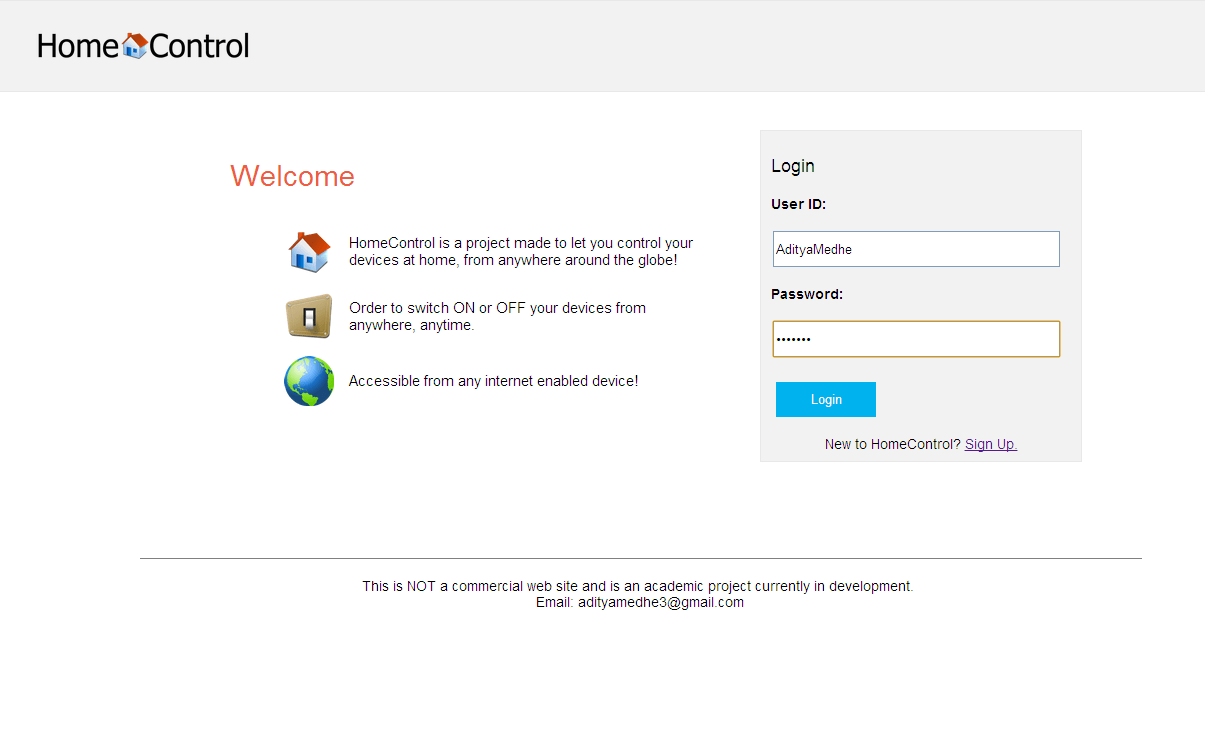The image size is (1205, 754).
Task: Click the word 'Home' in the header logo
Action: (x=78, y=46)
